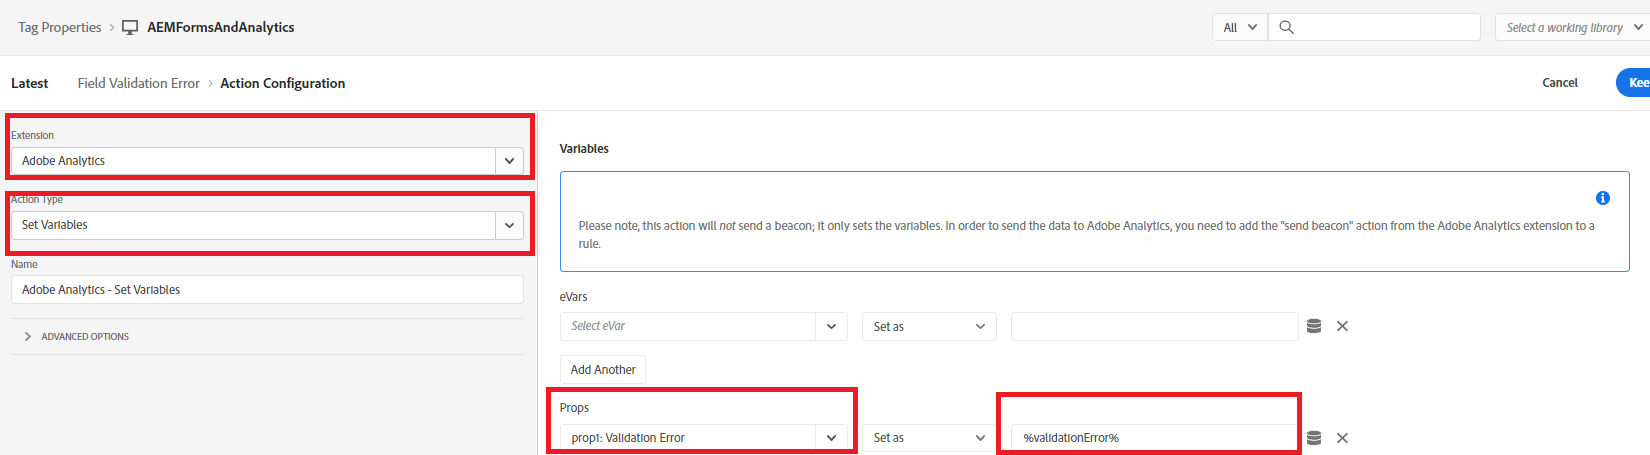Click Action Configuration breadcrumb text

283,83
